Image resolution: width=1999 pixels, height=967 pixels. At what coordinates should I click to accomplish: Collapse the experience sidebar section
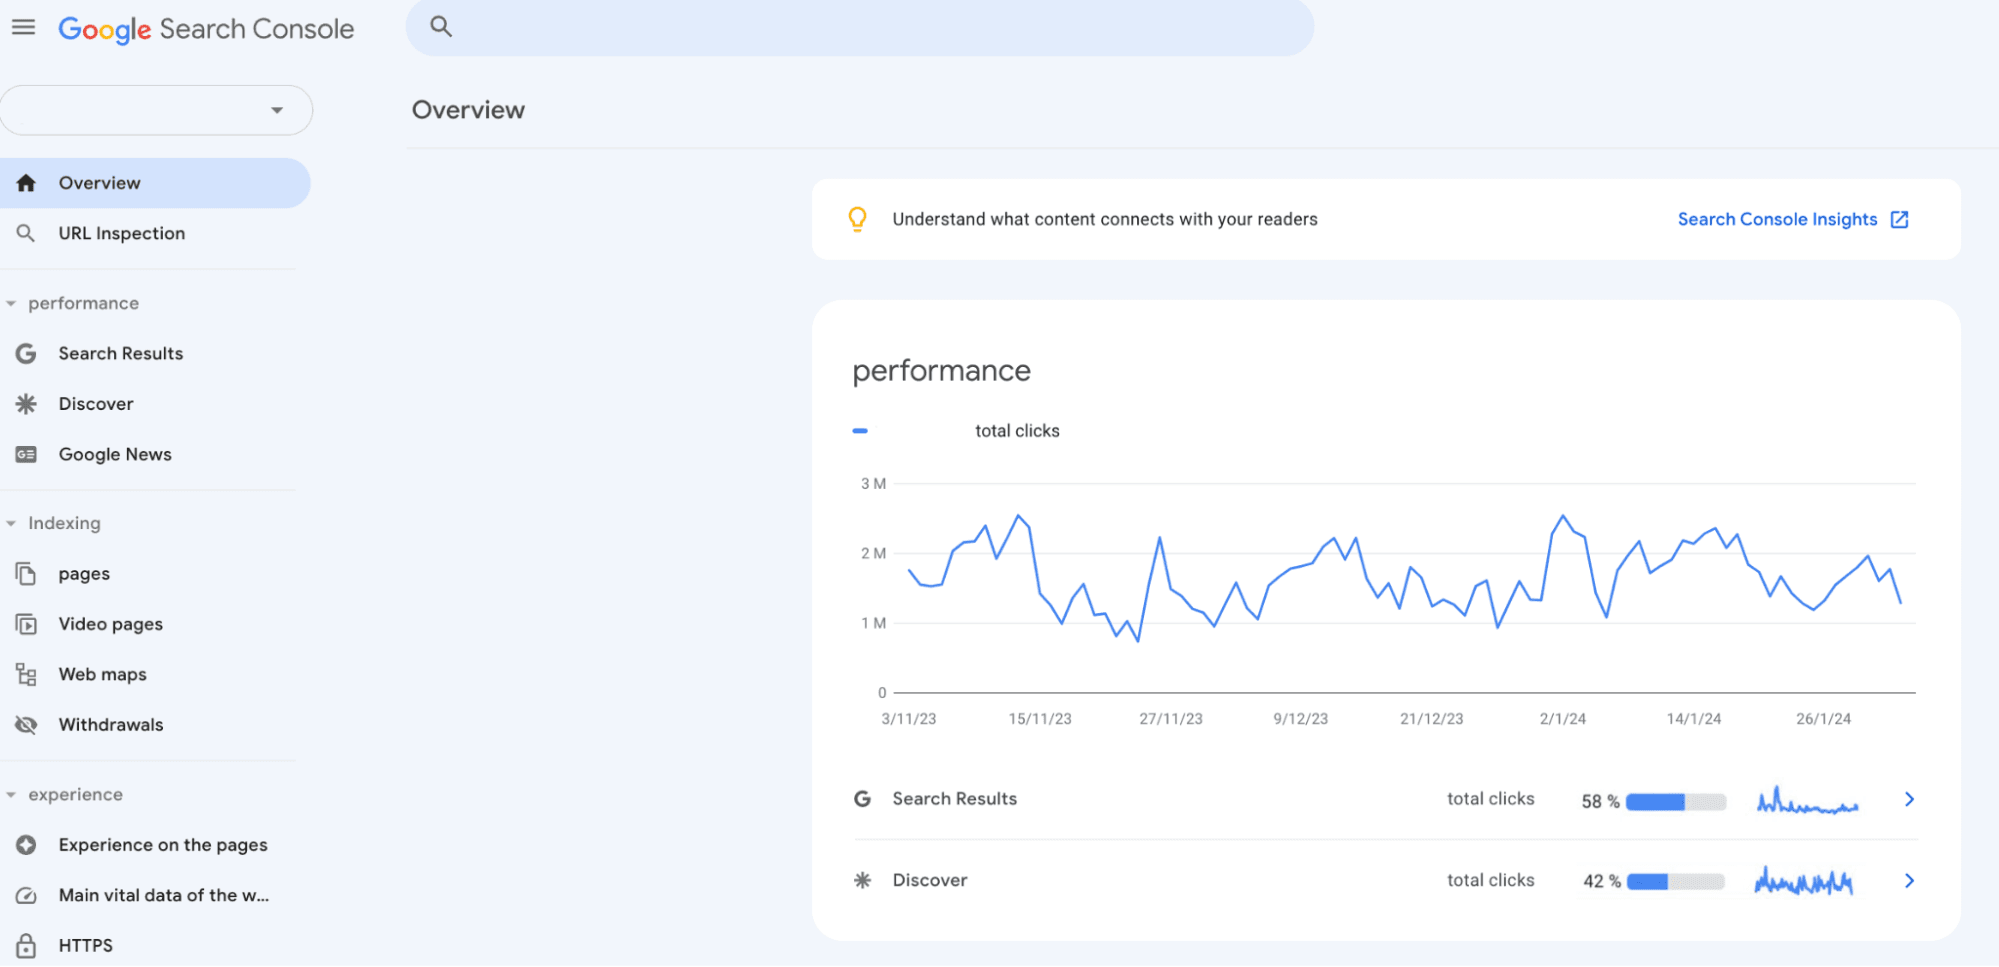coord(12,795)
